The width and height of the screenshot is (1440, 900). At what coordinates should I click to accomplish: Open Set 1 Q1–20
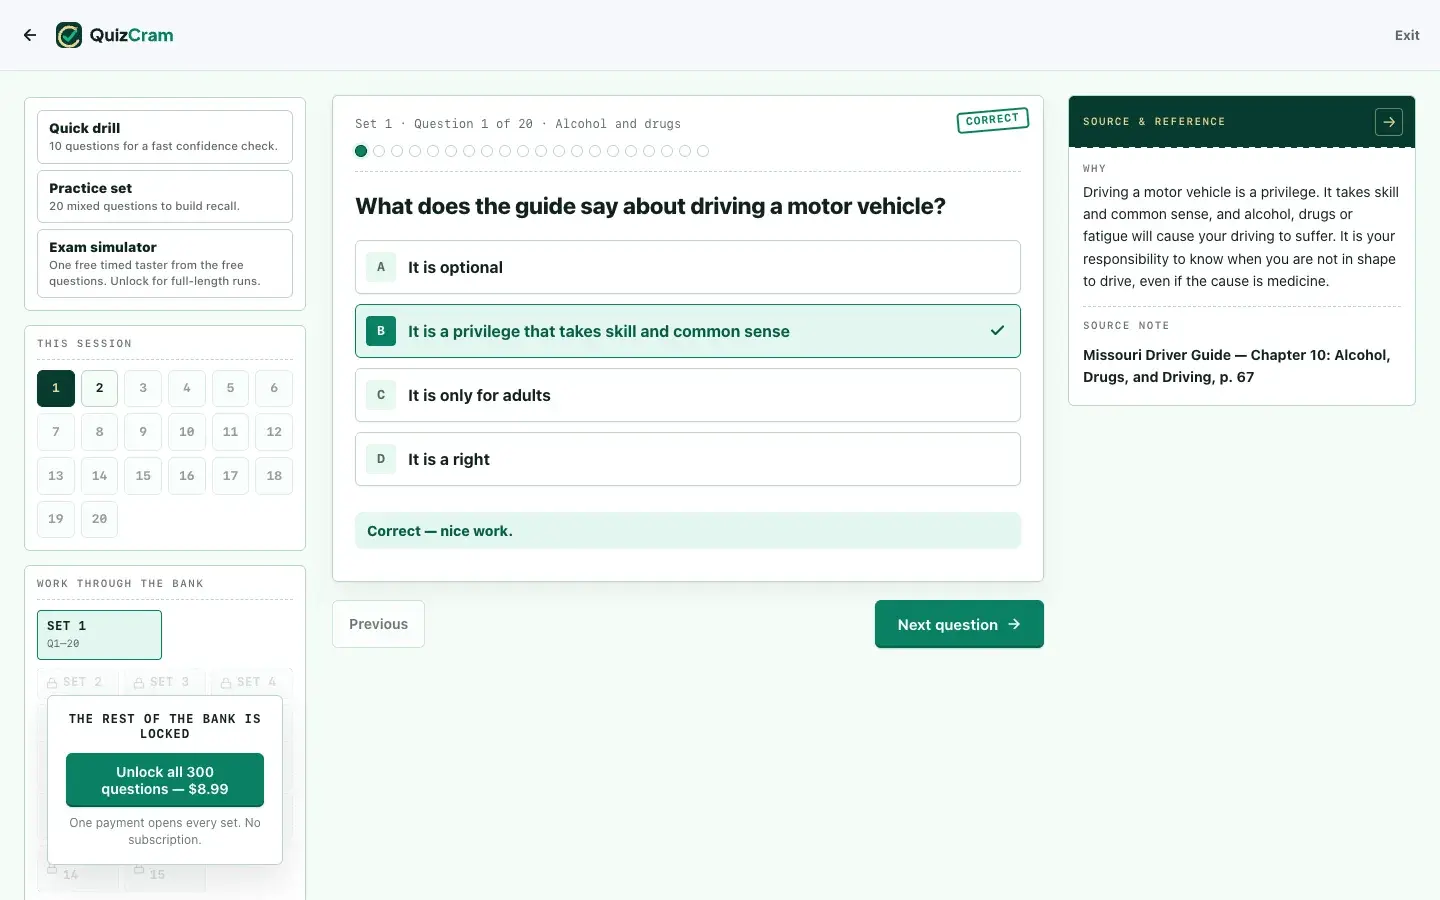99,635
